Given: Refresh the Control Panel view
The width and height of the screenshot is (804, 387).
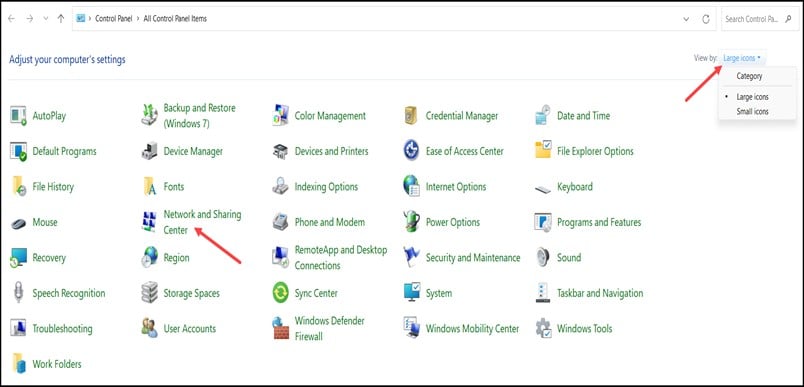Looking at the screenshot, I should (x=706, y=19).
